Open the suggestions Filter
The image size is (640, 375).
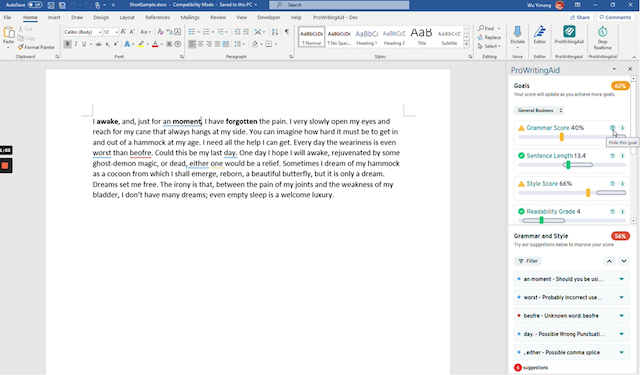(x=528, y=261)
